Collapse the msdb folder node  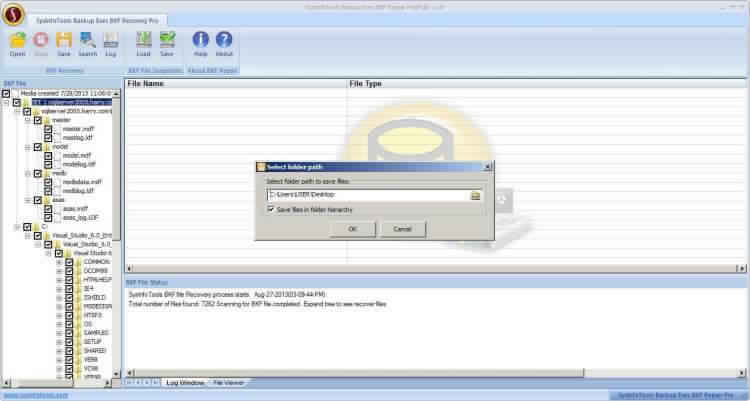pos(28,173)
